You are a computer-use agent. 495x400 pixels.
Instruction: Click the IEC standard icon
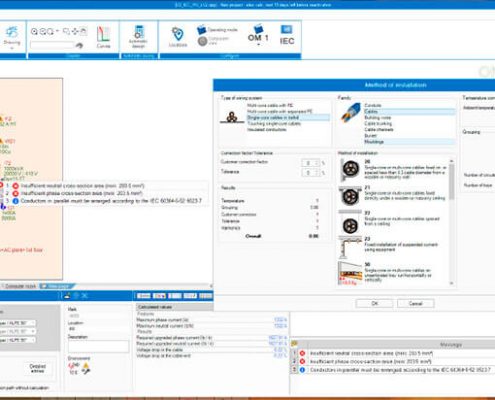point(287,35)
